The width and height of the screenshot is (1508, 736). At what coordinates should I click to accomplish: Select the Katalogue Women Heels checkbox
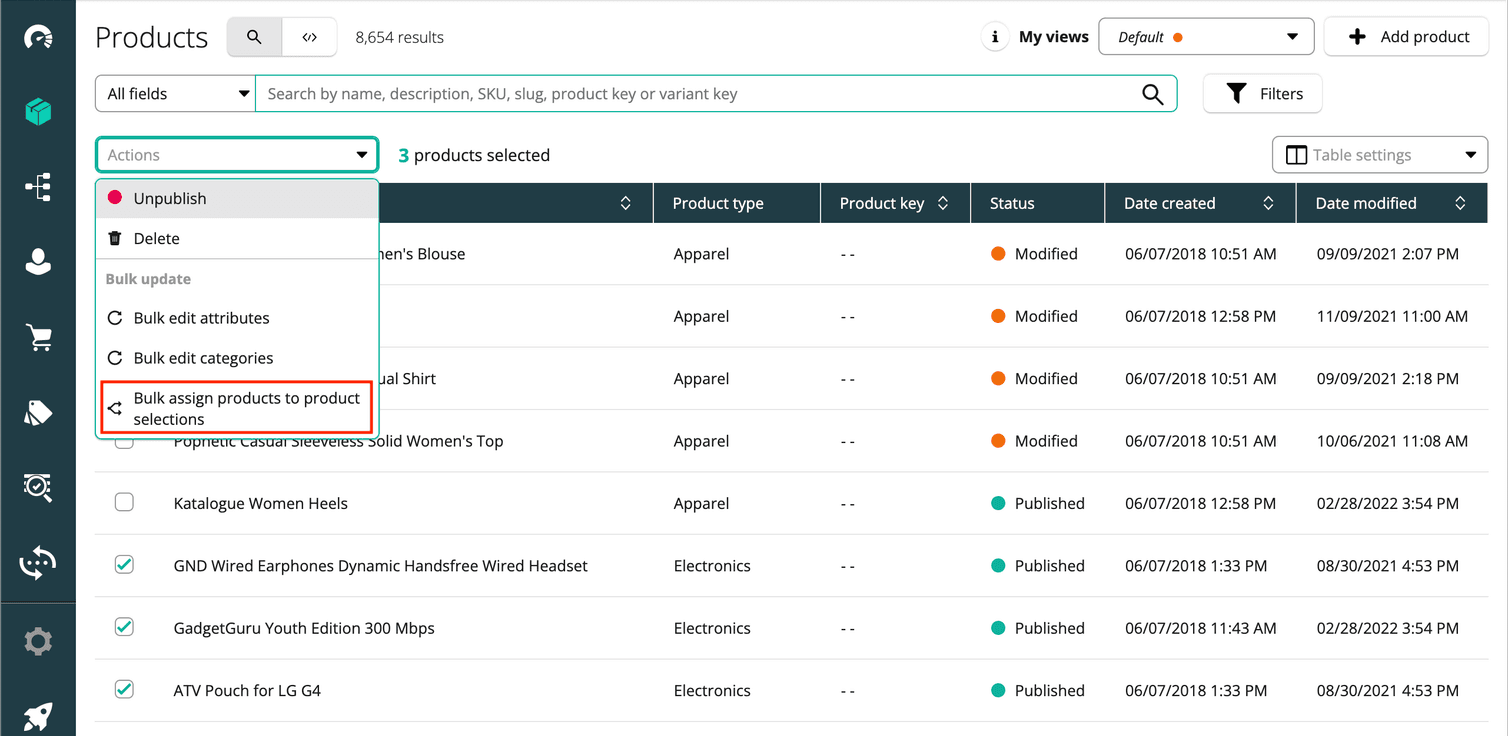pos(124,502)
